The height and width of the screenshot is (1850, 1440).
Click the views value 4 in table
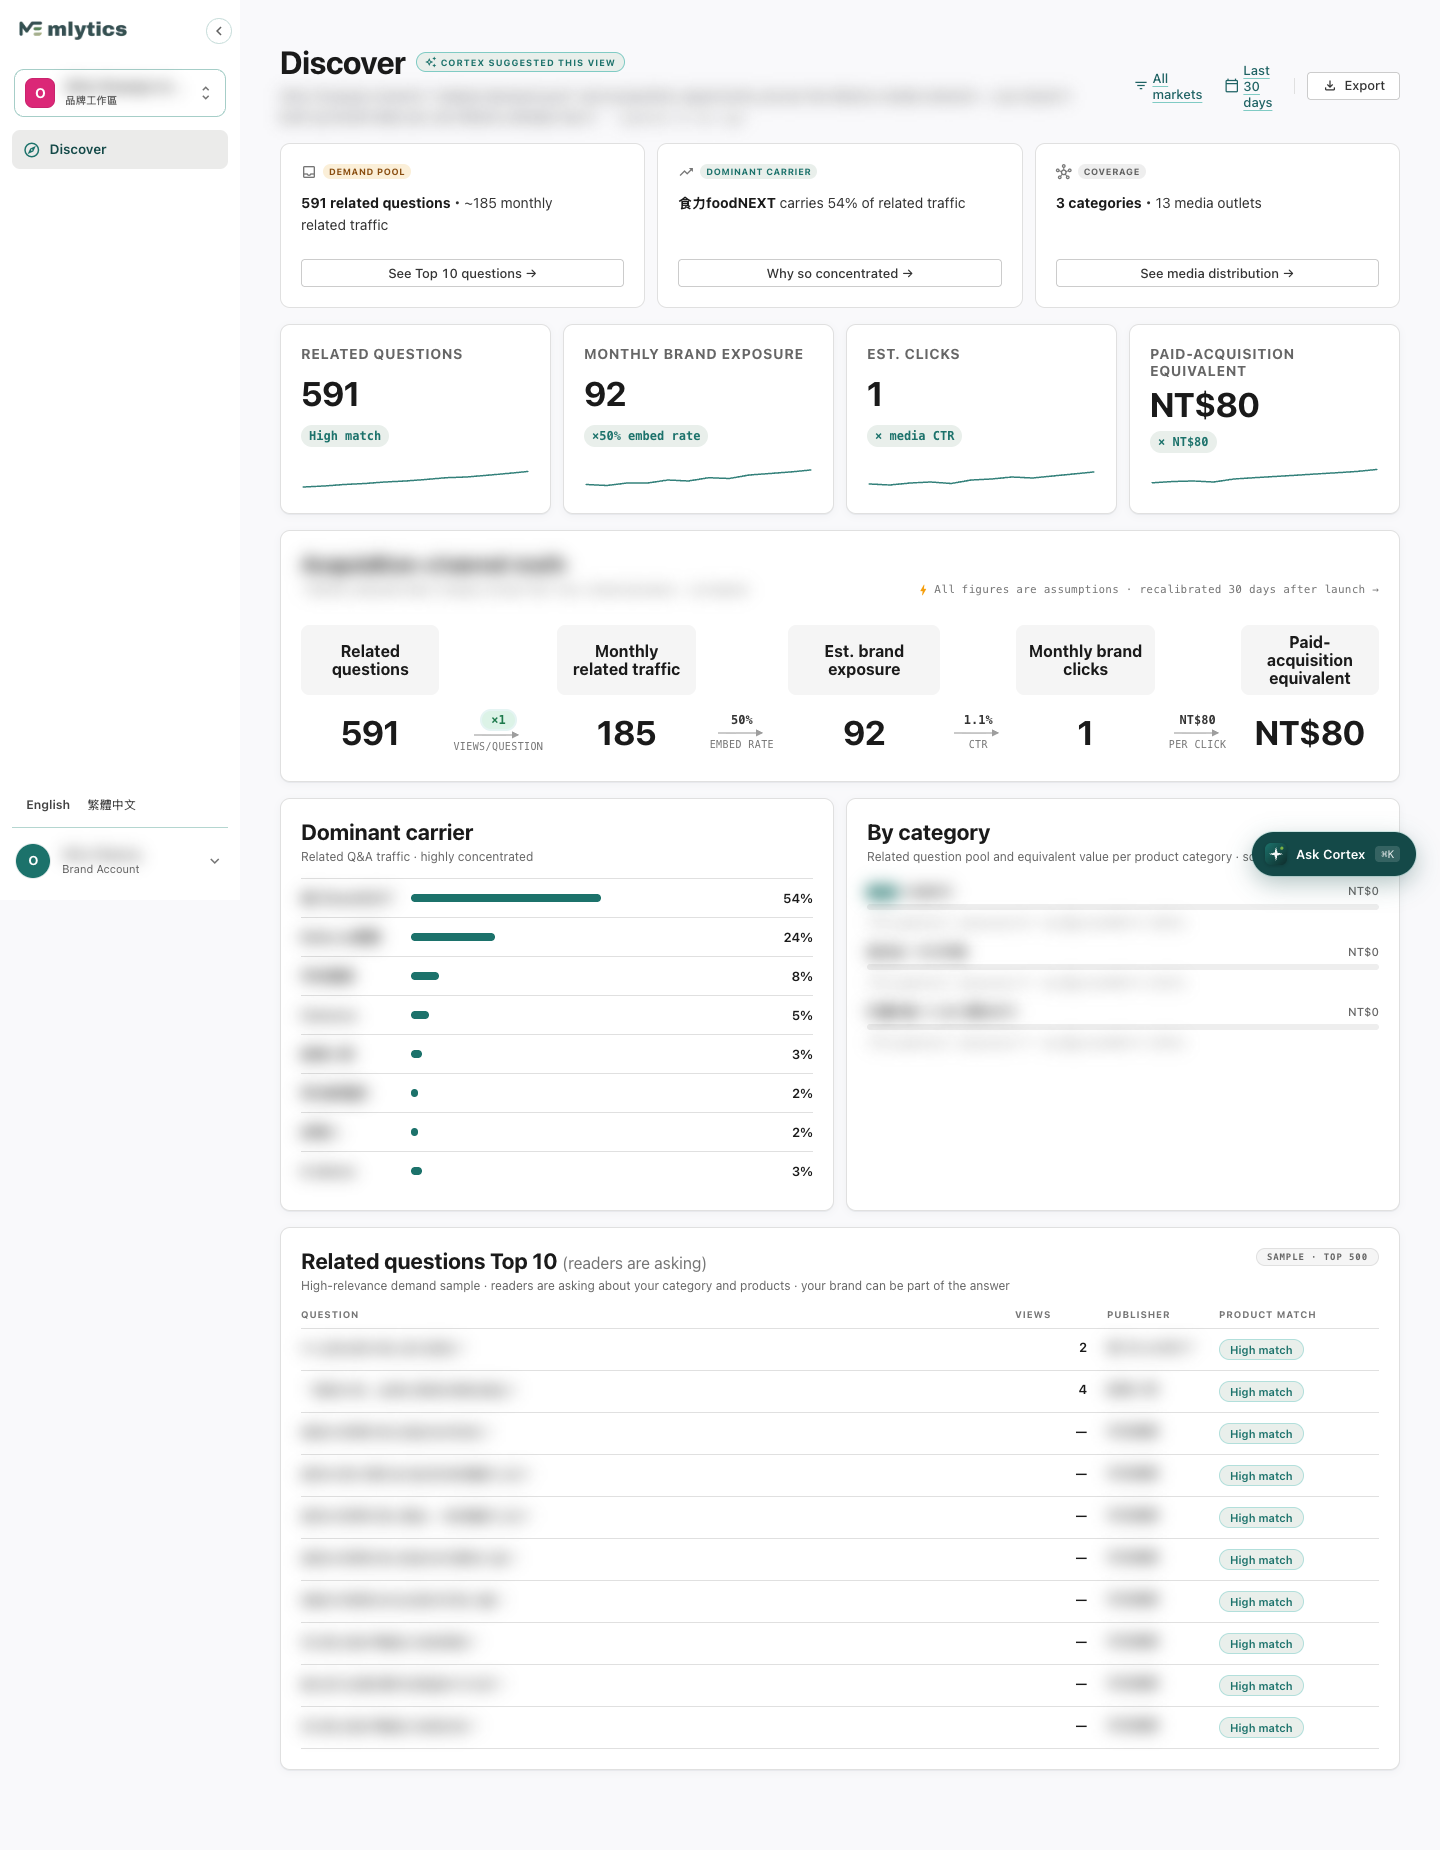pos(1082,1390)
